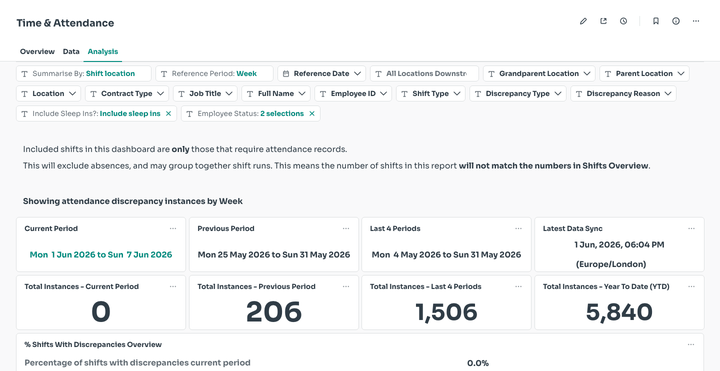The image size is (720, 371).
Task: Open Total Instances Current Period options menu
Action: (x=173, y=287)
